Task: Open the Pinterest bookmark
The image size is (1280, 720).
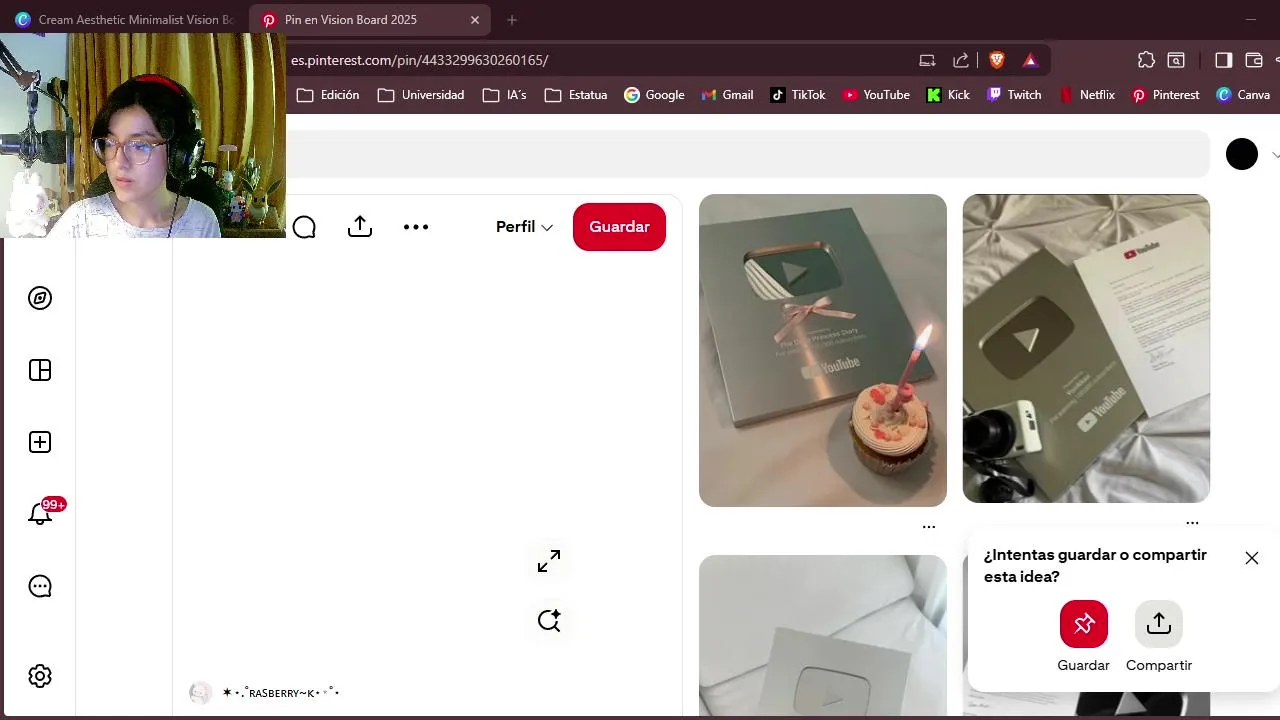Action: [1165, 95]
